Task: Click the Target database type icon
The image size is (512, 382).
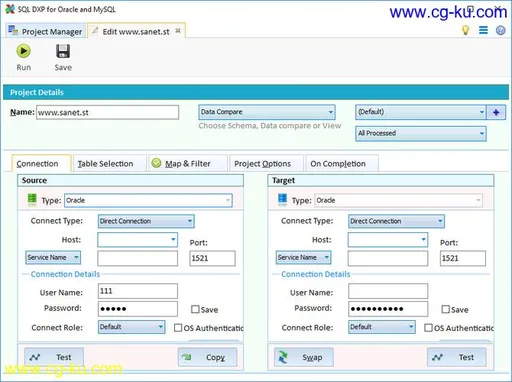Action: (282, 200)
